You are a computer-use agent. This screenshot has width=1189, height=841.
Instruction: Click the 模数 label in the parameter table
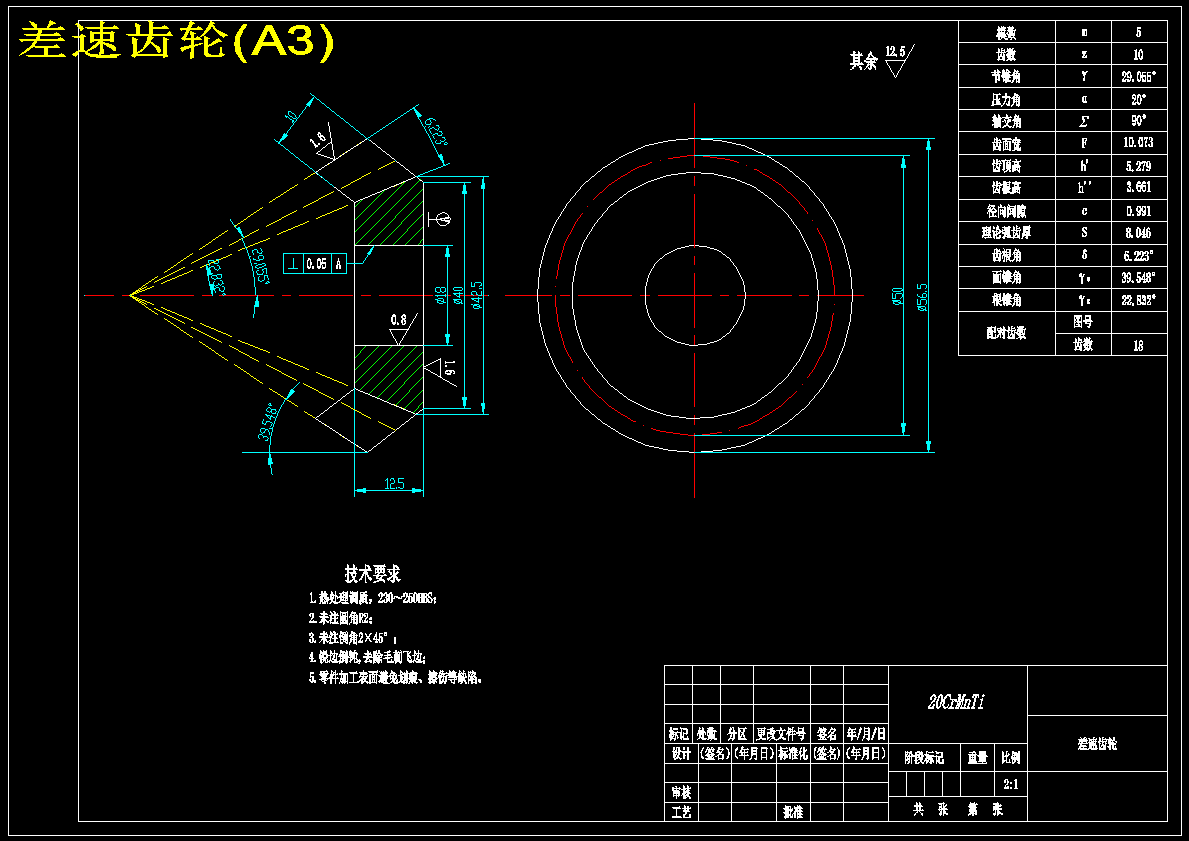[x=1006, y=33]
